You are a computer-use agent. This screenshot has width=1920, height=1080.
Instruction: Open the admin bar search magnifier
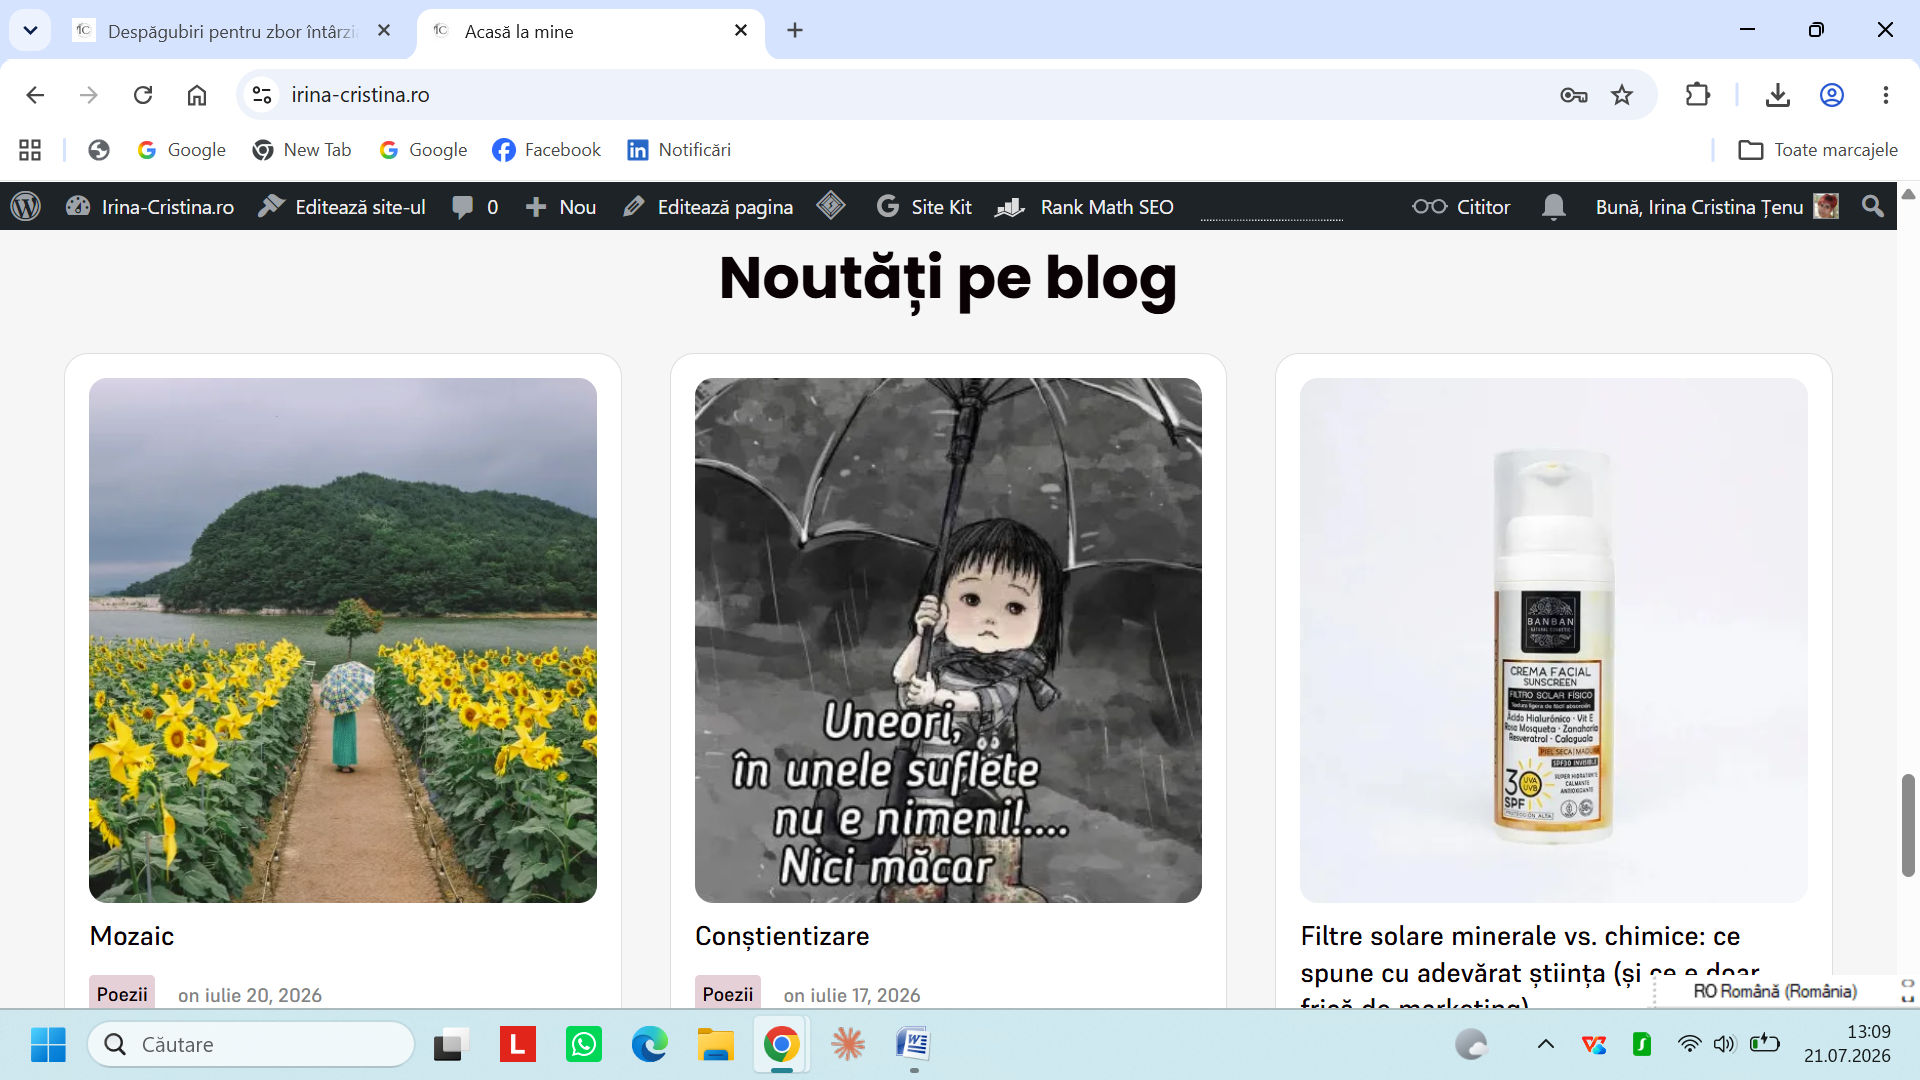(x=1873, y=207)
